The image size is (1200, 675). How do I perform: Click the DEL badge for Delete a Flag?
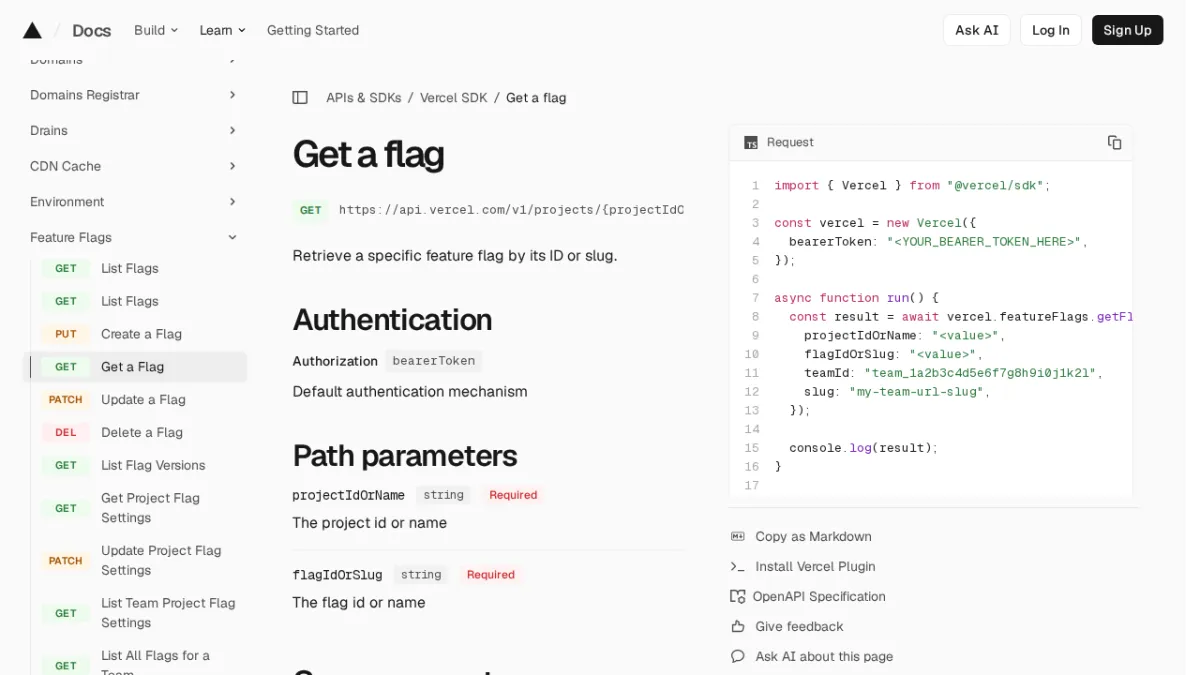(66, 432)
